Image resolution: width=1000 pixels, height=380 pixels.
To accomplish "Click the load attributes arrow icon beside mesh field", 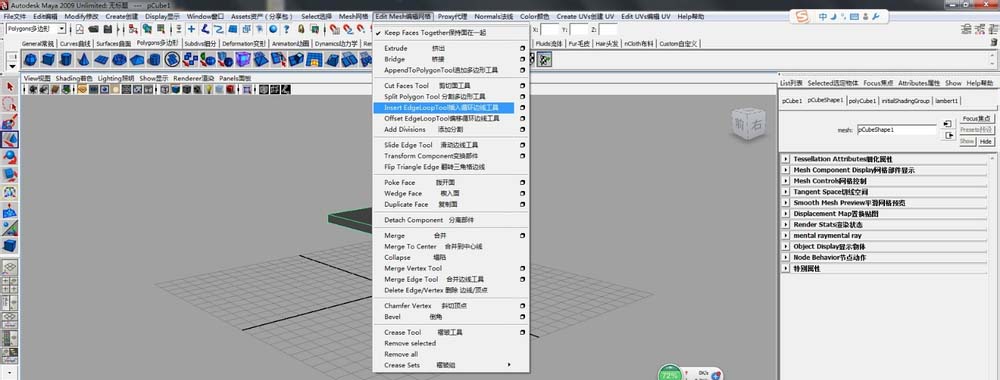I will pyautogui.click(x=948, y=124).
